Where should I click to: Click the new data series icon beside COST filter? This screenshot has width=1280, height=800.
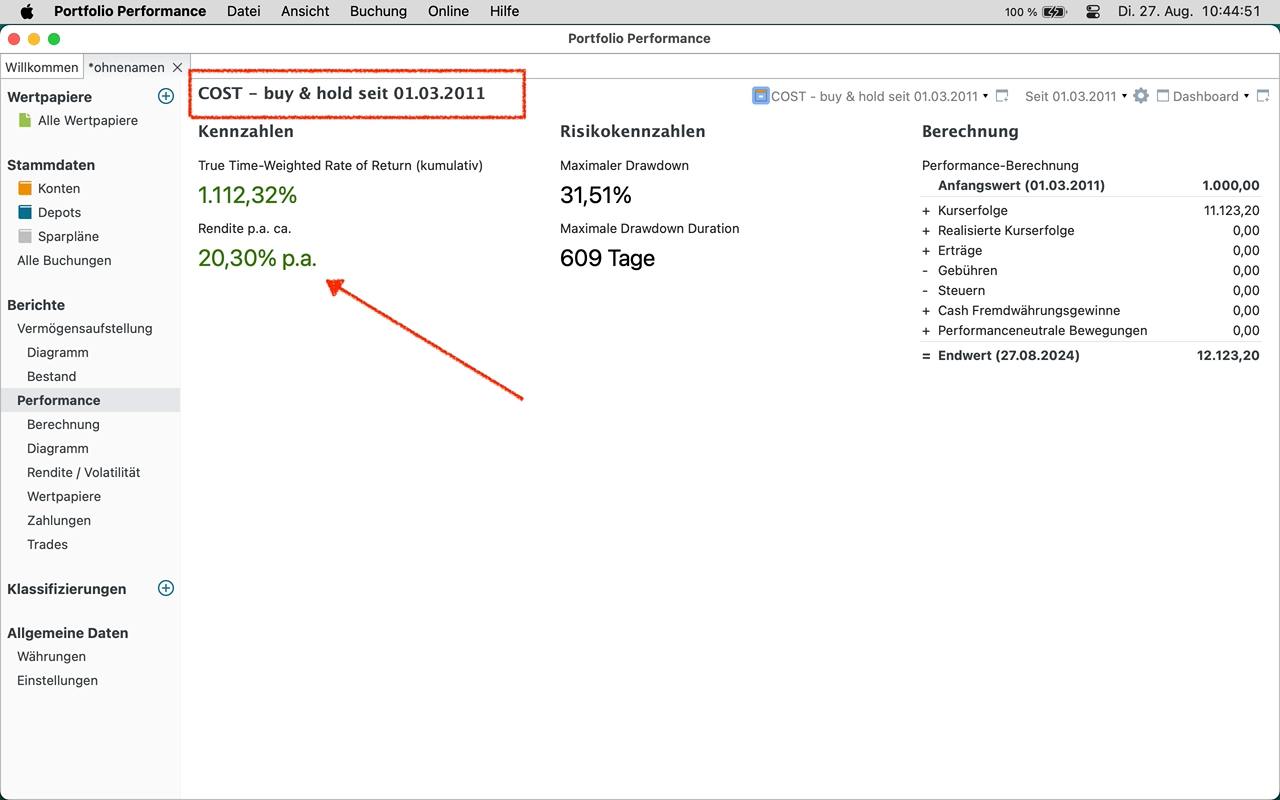click(1002, 96)
